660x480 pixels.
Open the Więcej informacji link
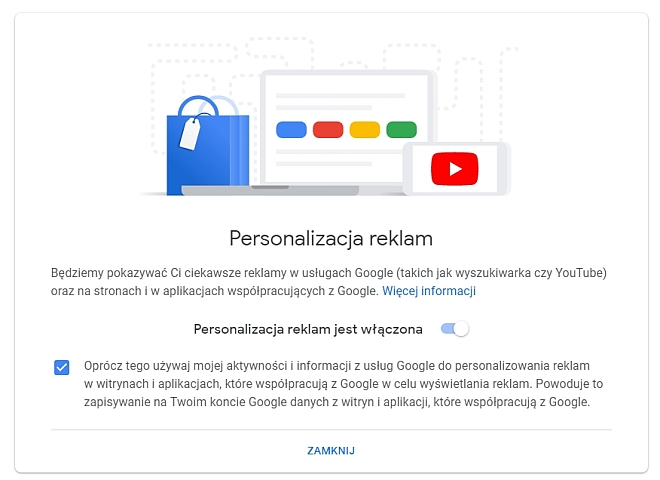click(x=429, y=291)
